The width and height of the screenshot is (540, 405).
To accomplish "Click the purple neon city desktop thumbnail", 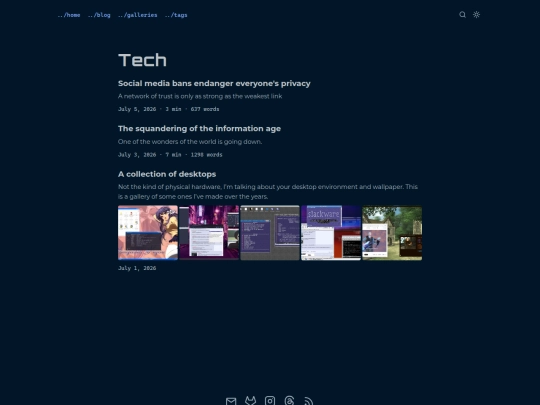I will 209,232.
